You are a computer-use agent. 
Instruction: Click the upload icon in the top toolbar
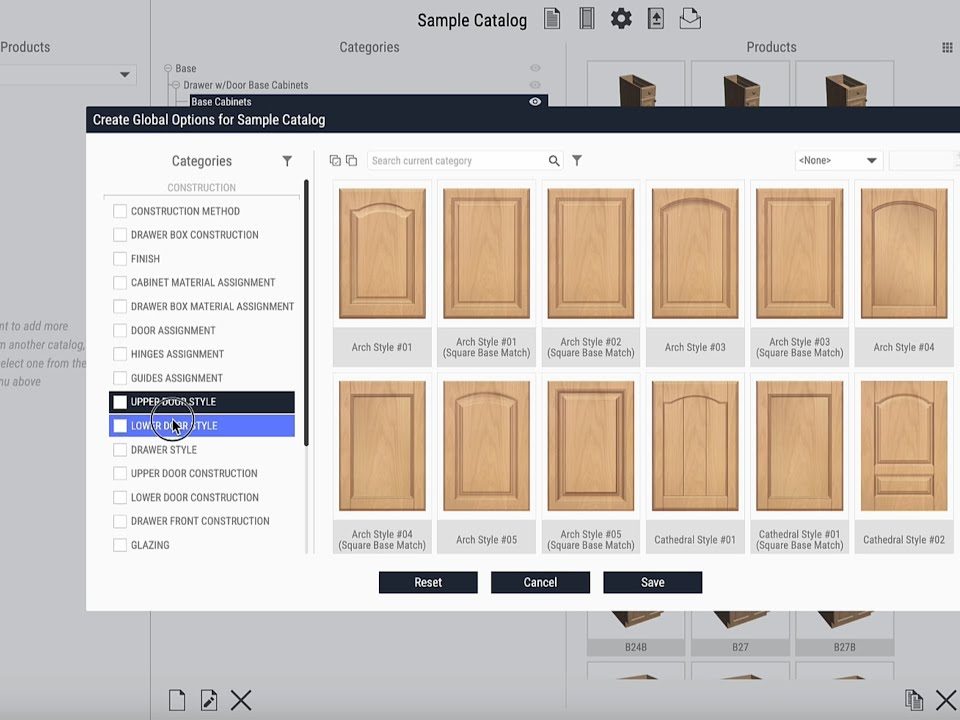click(x=655, y=19)
